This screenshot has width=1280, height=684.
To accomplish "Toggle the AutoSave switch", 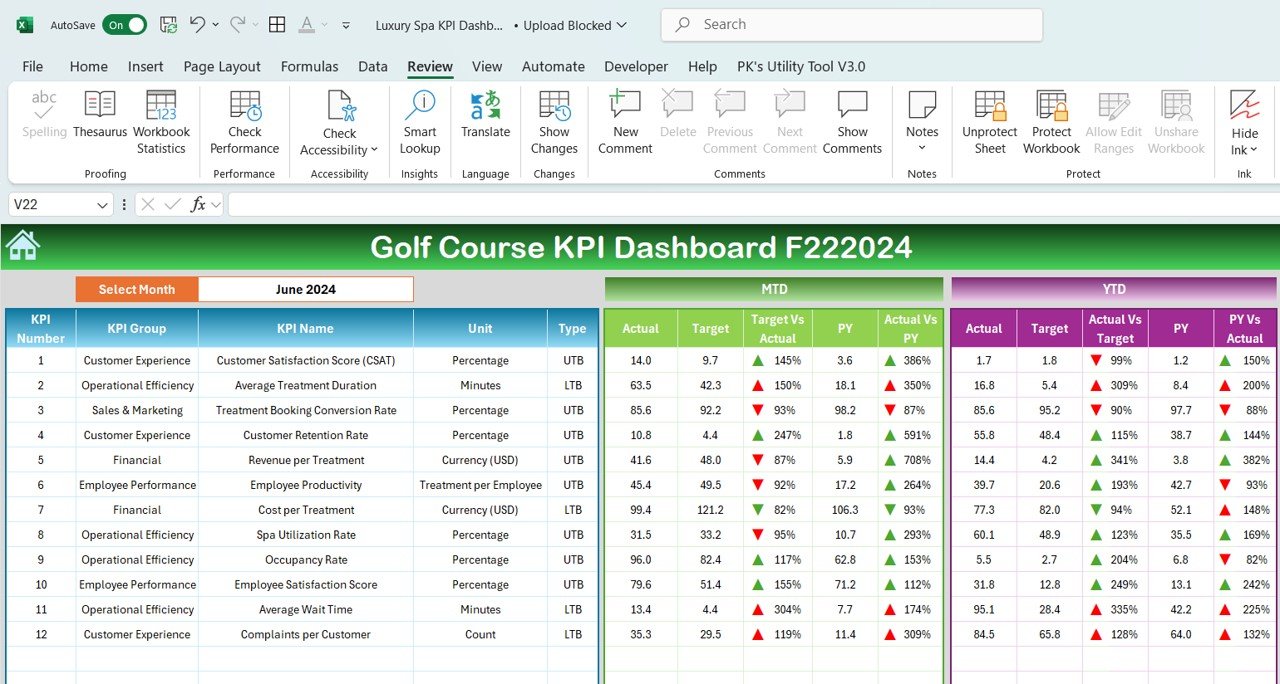I will pos(124,25).
